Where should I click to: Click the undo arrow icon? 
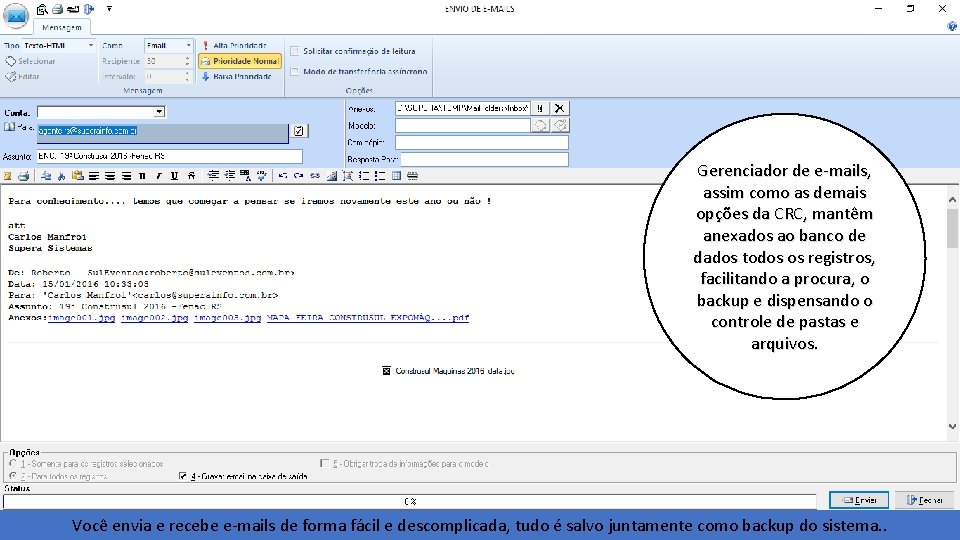tap(282, 176)
